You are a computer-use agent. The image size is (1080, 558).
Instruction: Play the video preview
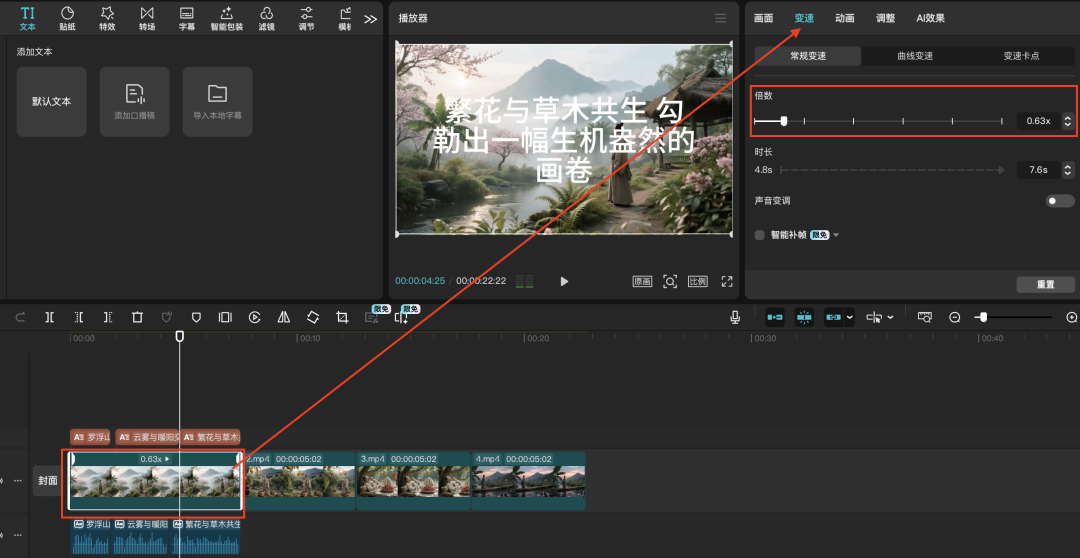(x=564, y=281)
